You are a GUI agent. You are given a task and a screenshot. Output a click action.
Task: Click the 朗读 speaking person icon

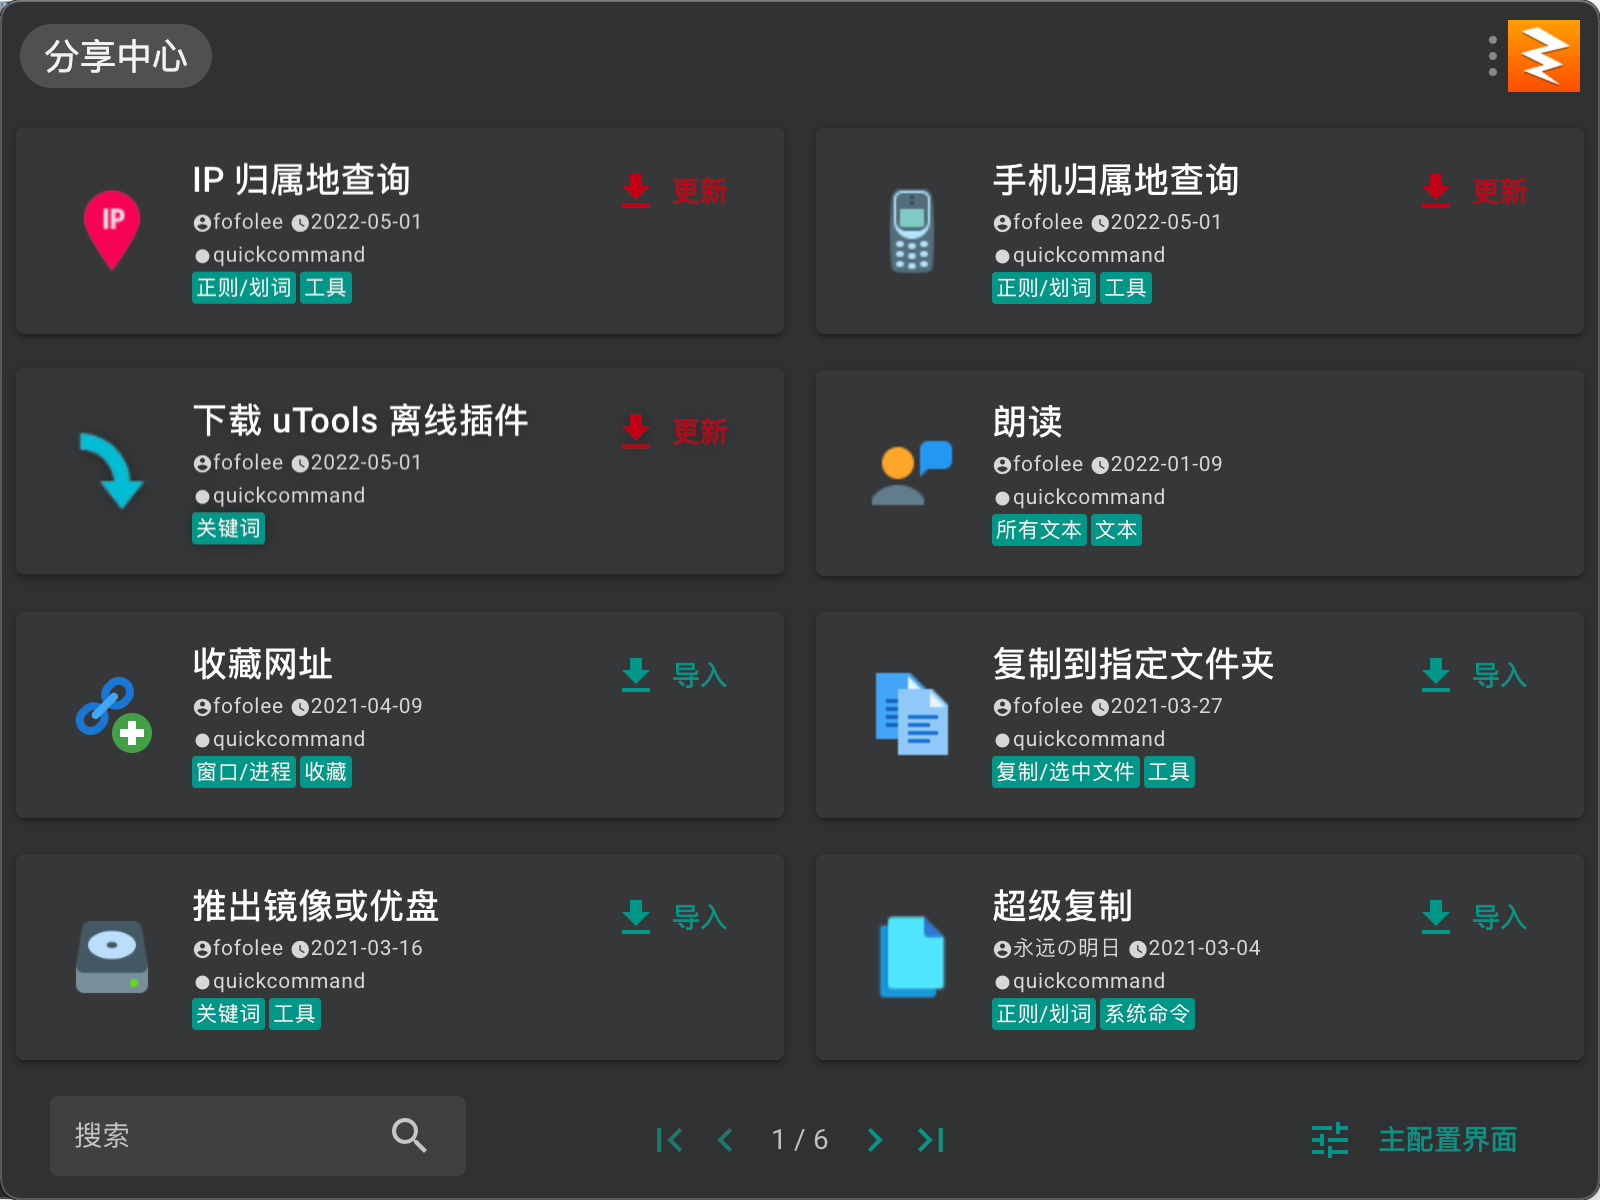pyautogui.click(x=912, y=473)
